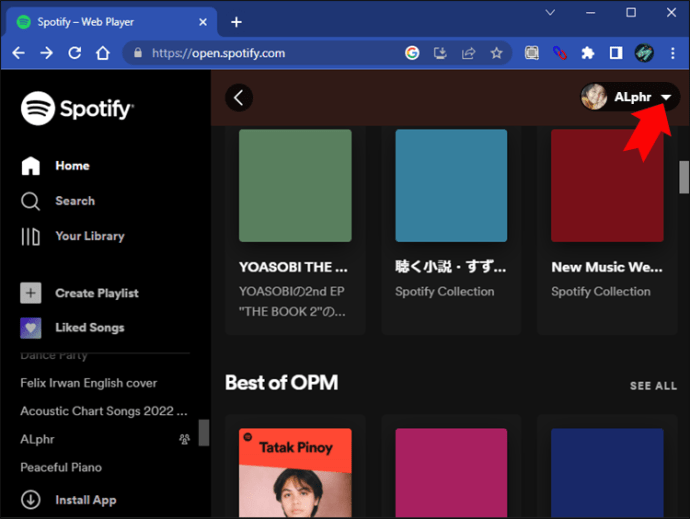Click the main page vertical scrollbar
This screenshot has height=519, width=690.
[x=684, y=178]
